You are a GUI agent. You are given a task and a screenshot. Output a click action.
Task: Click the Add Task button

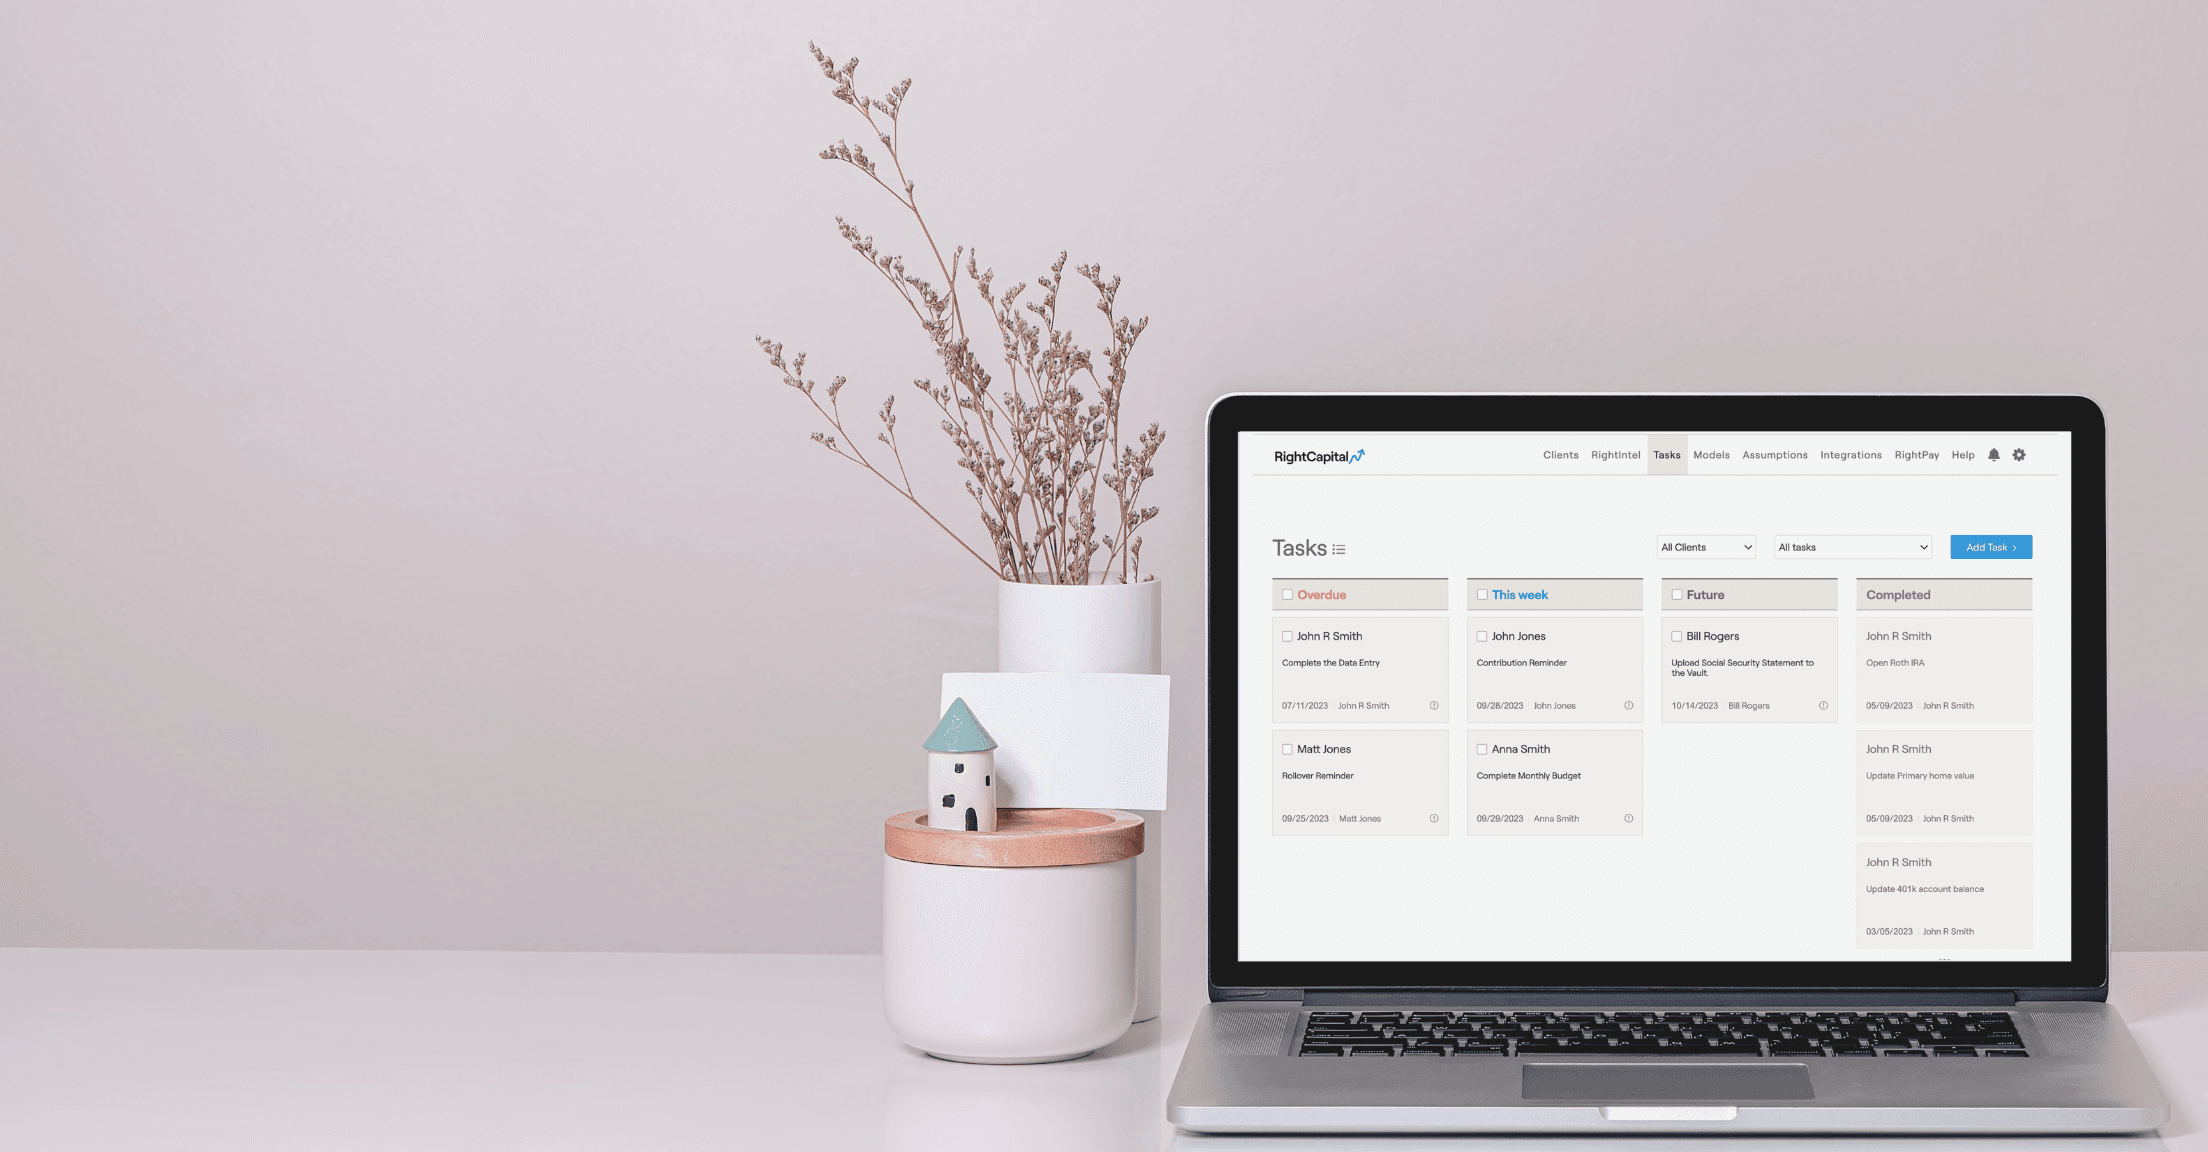pos(1989,546)
